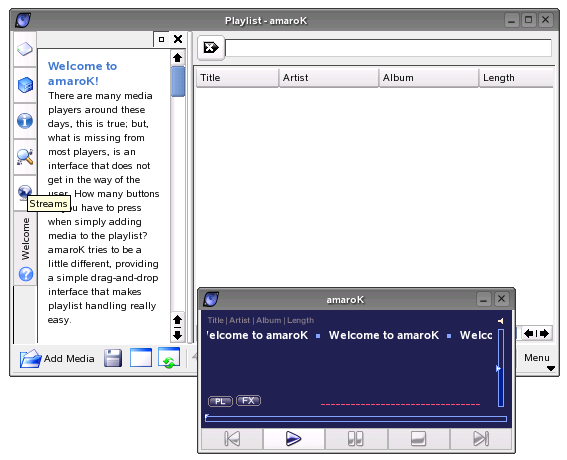Open the first sidebar browser tab icon
The width and height of the screenshot is (567, 460).
(25, 49)
